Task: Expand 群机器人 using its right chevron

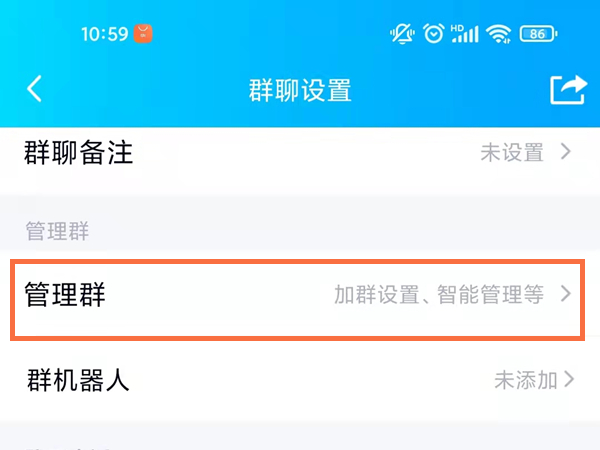Action: coord(569,380)
